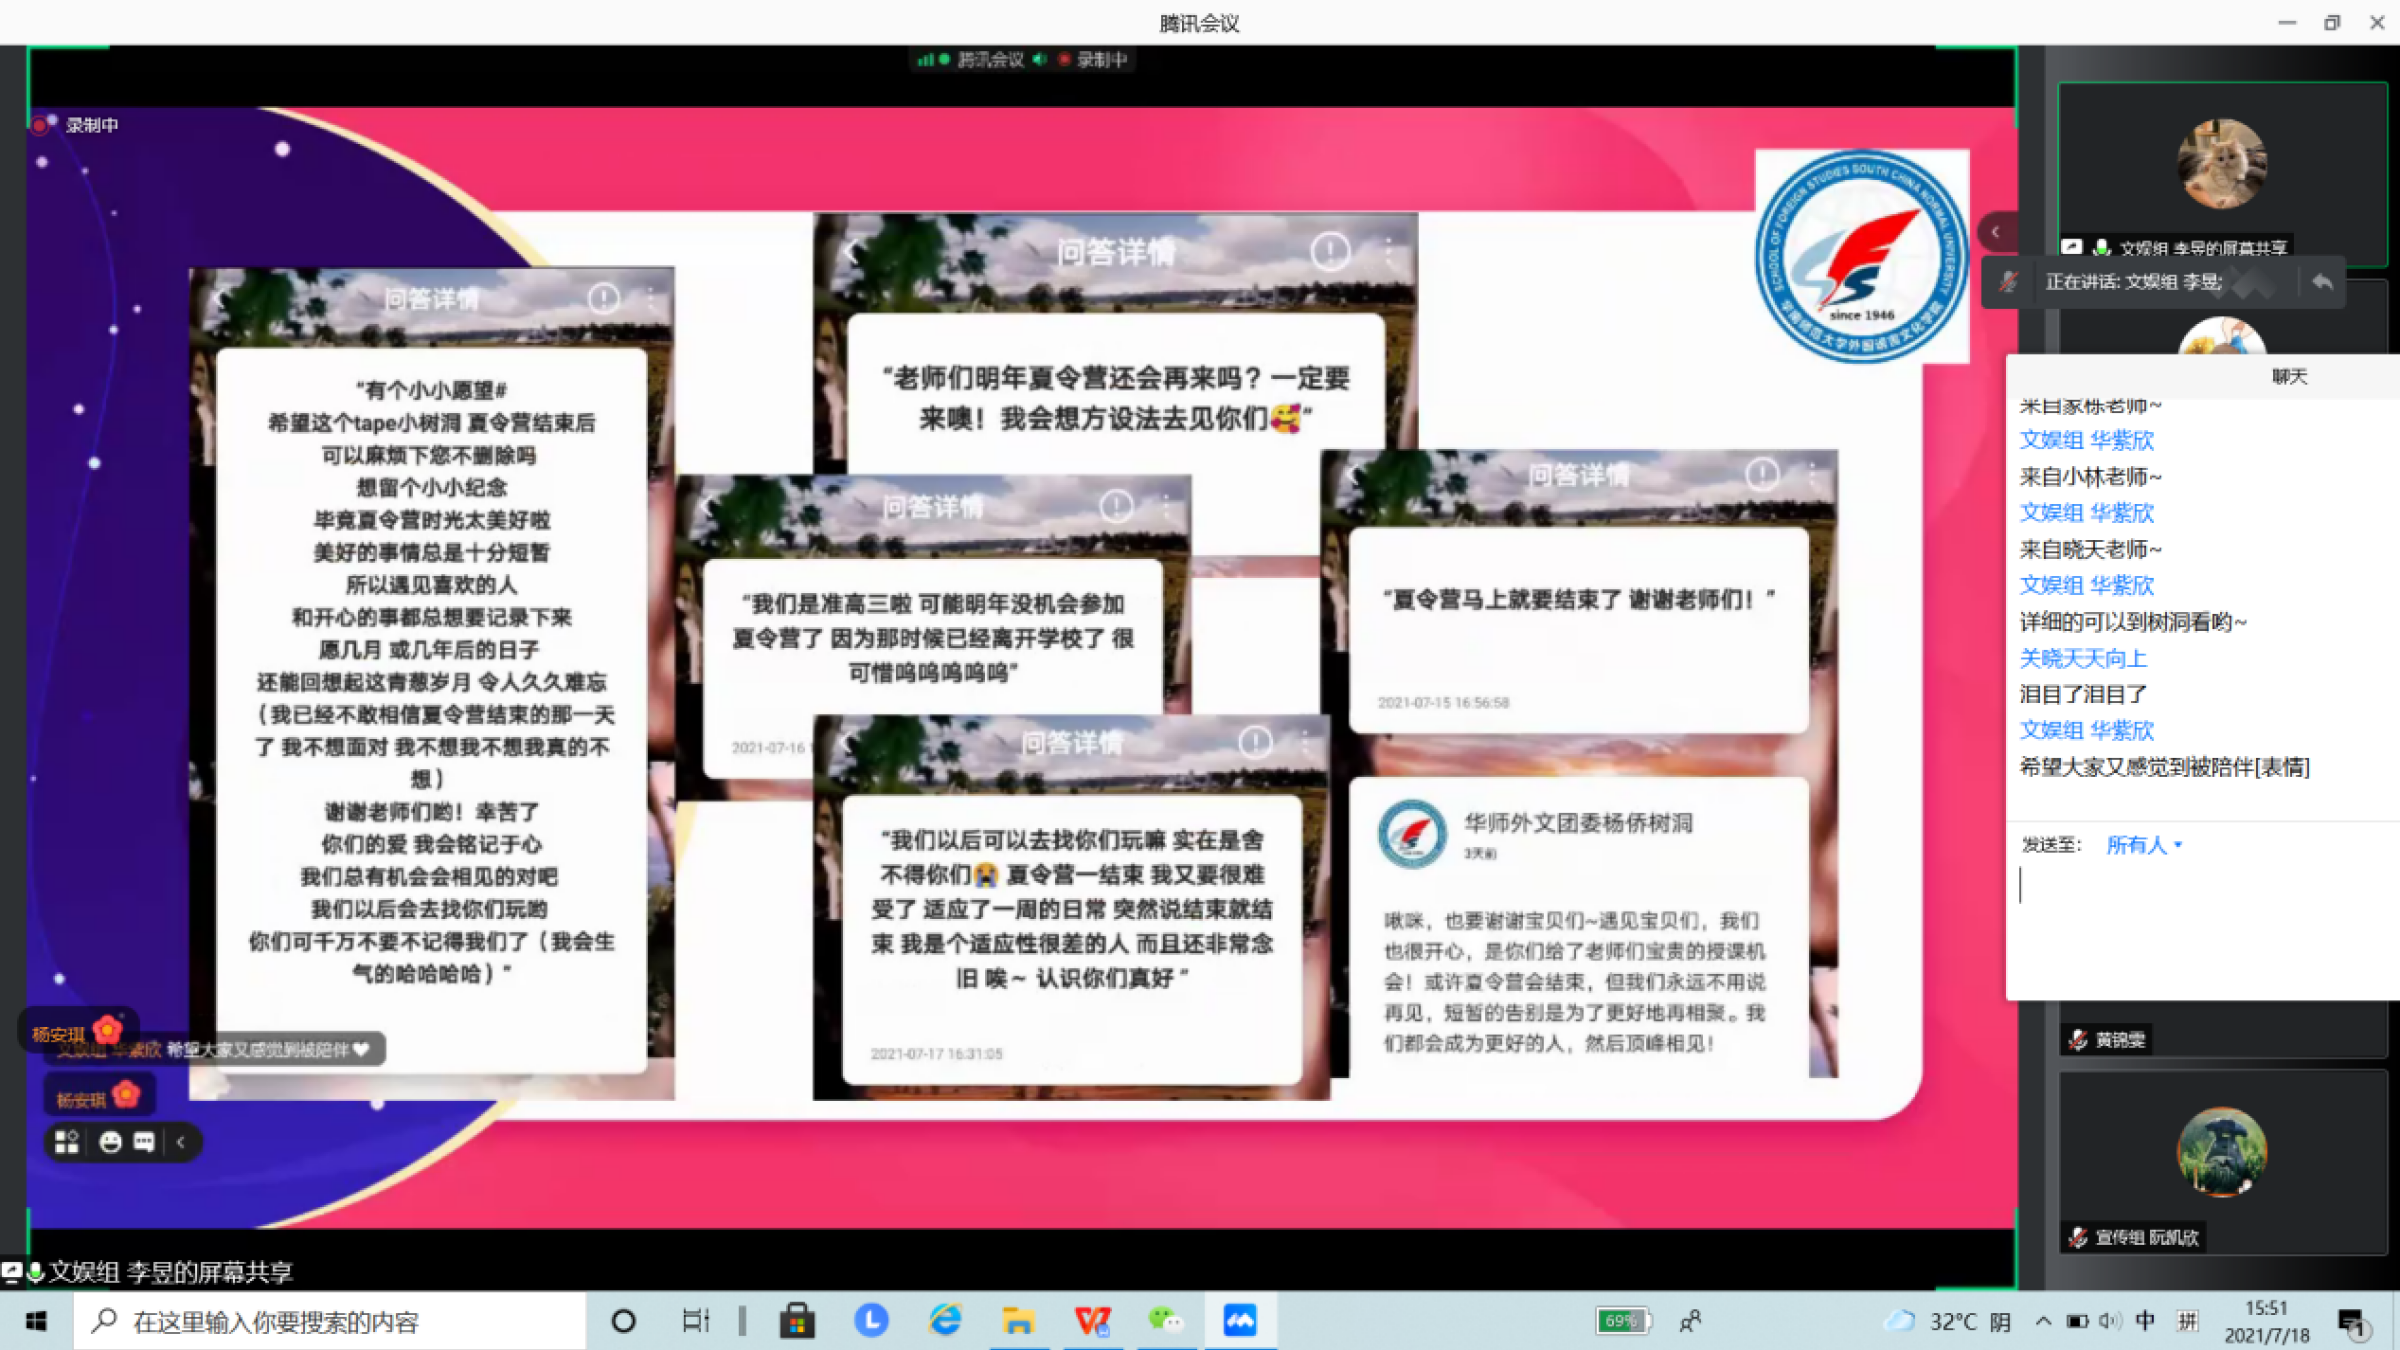The image size is (2400, 1350).
Task: Collapse the floating toolbar with left chevron
Action: coord(181,1142)
